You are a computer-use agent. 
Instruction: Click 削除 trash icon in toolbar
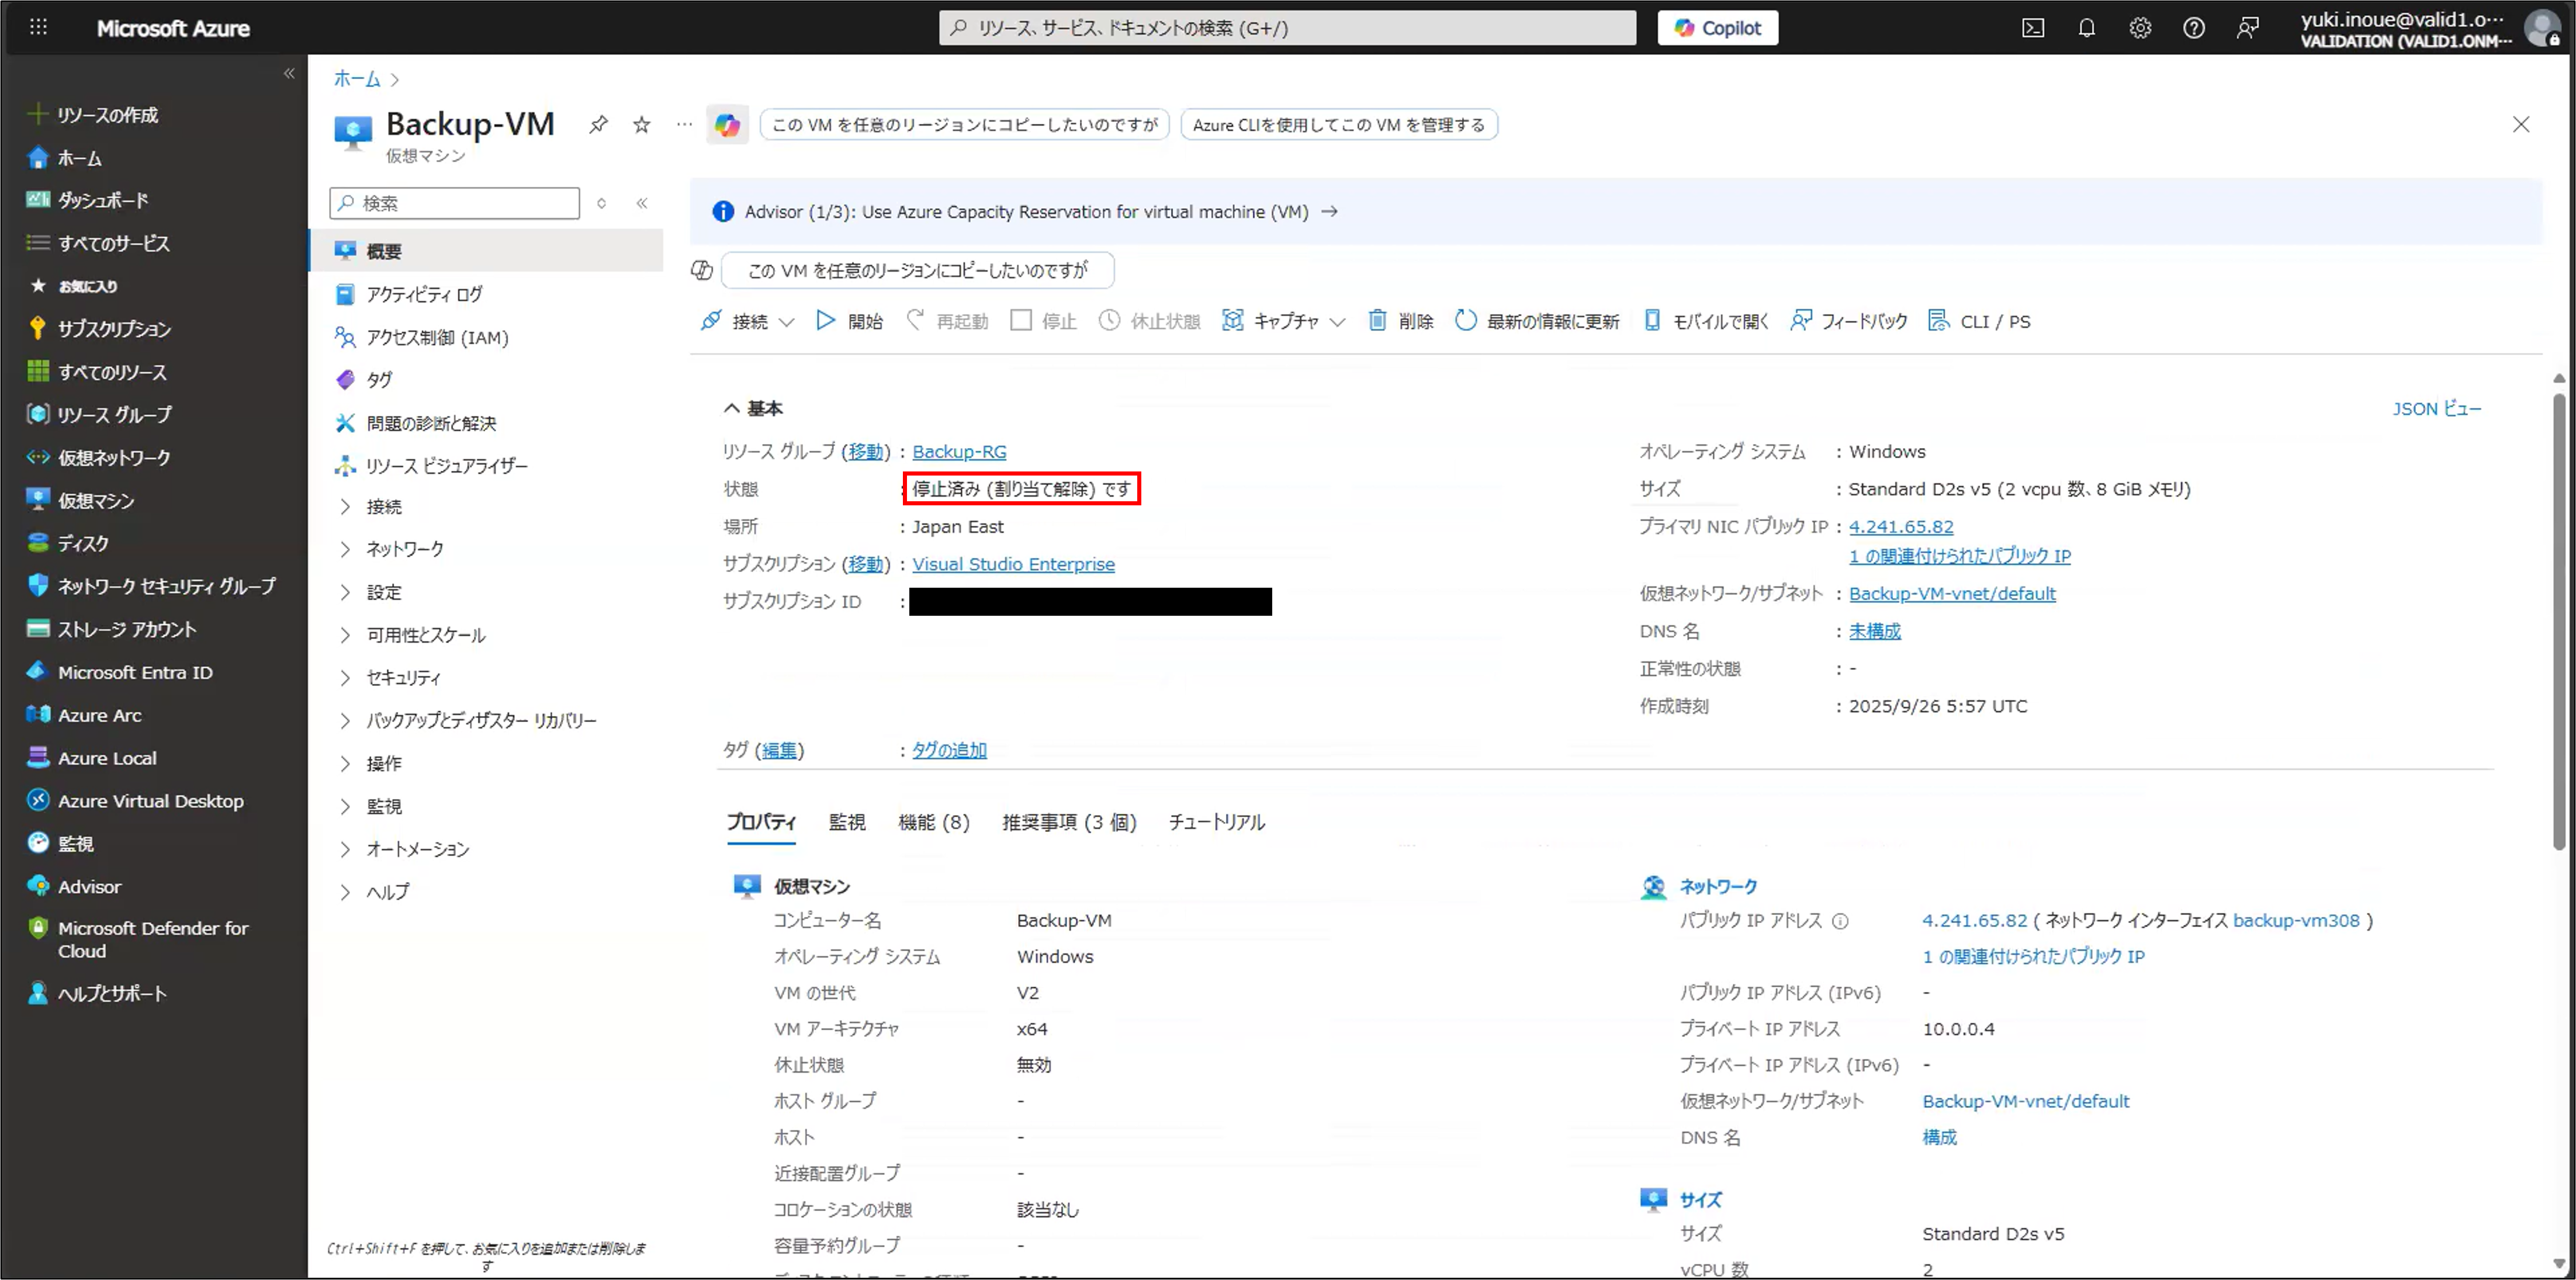(1400, 321)
